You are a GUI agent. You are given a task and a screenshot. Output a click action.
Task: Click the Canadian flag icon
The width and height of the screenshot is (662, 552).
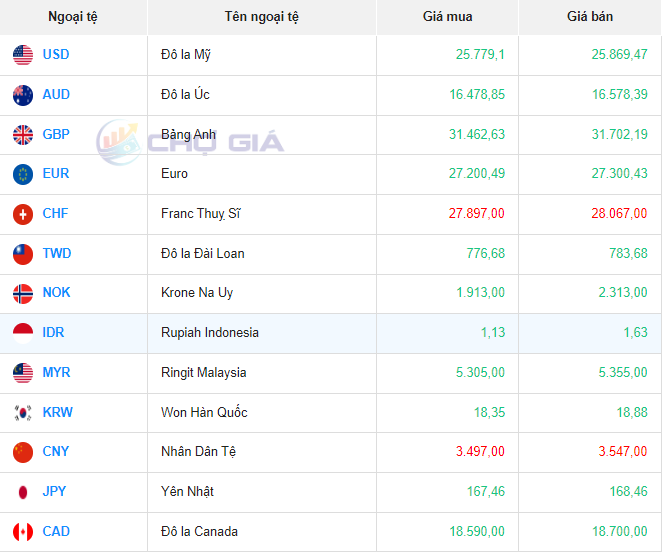(x=23, y=532)
